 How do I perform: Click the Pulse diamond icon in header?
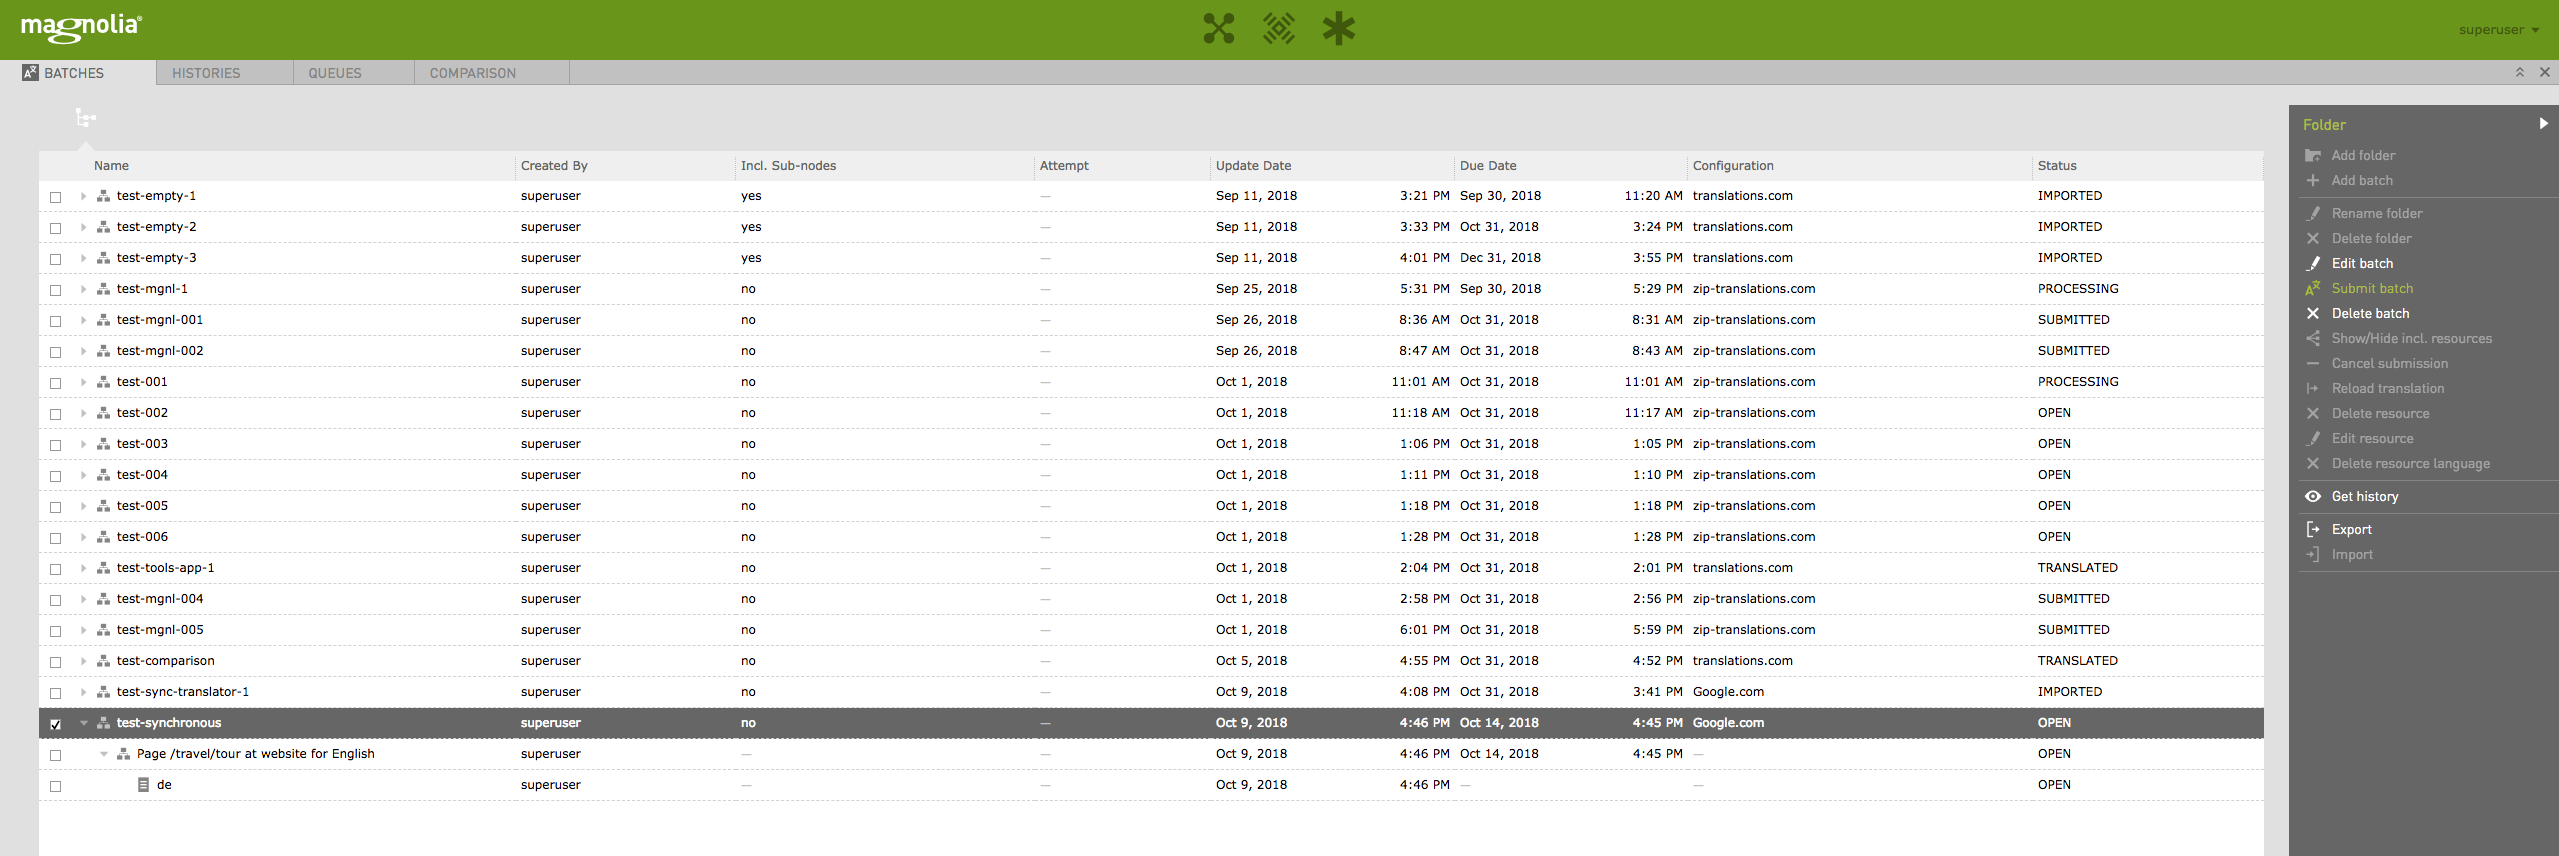1278,29
